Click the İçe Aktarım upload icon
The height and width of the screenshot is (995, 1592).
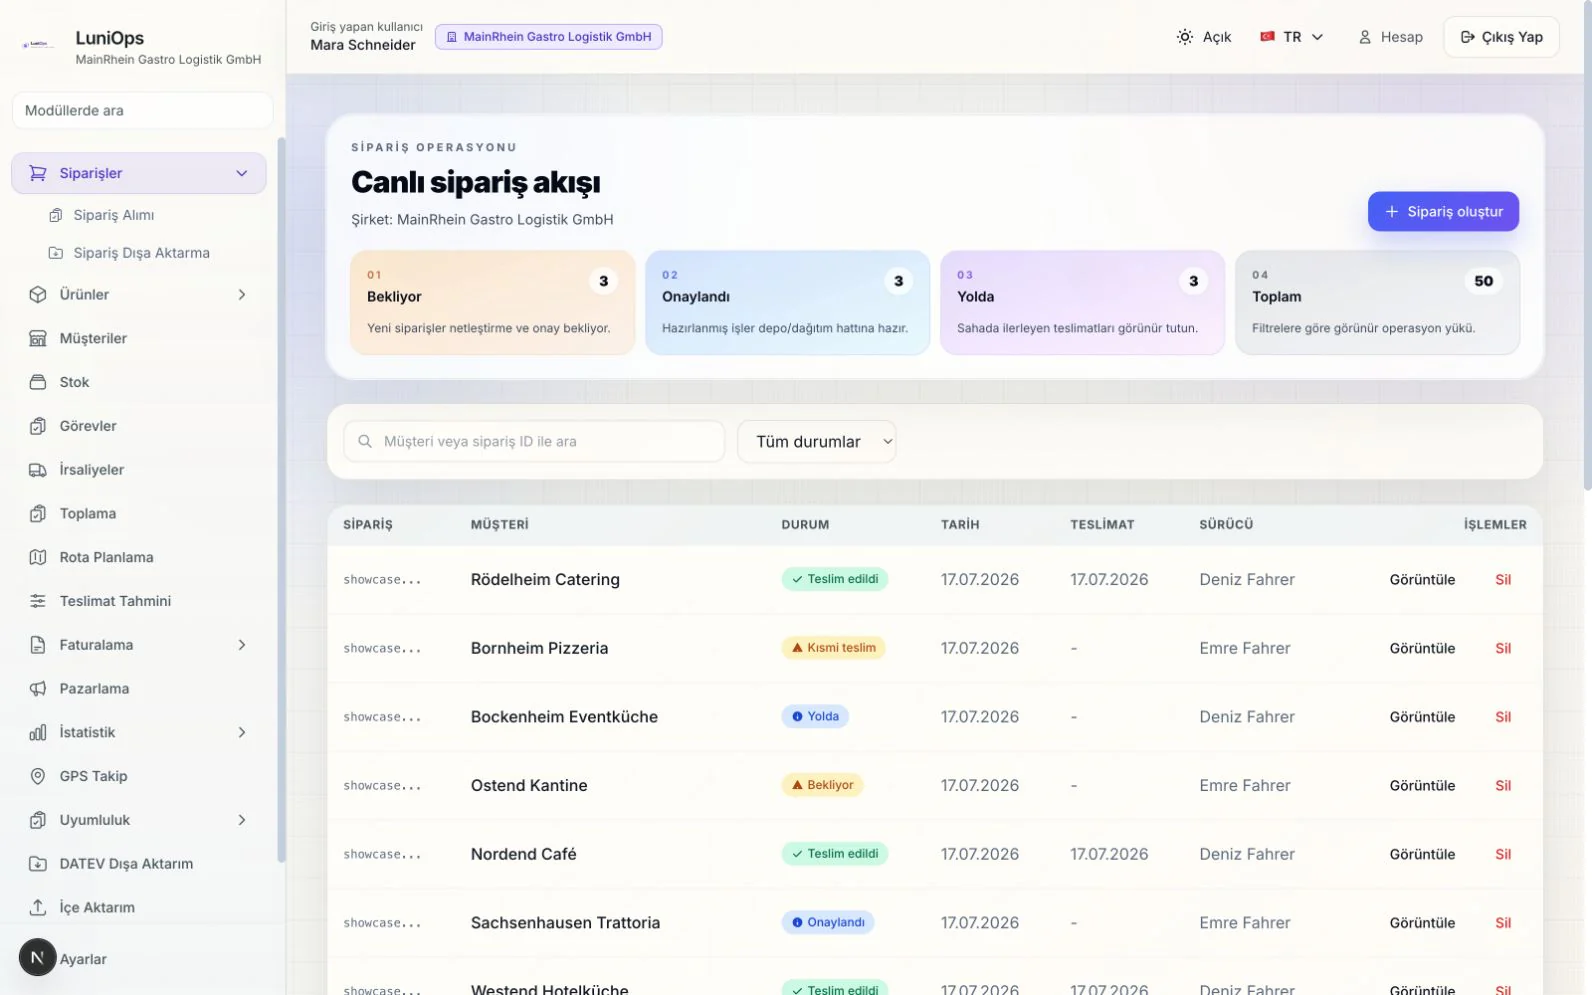coord(38,907)
